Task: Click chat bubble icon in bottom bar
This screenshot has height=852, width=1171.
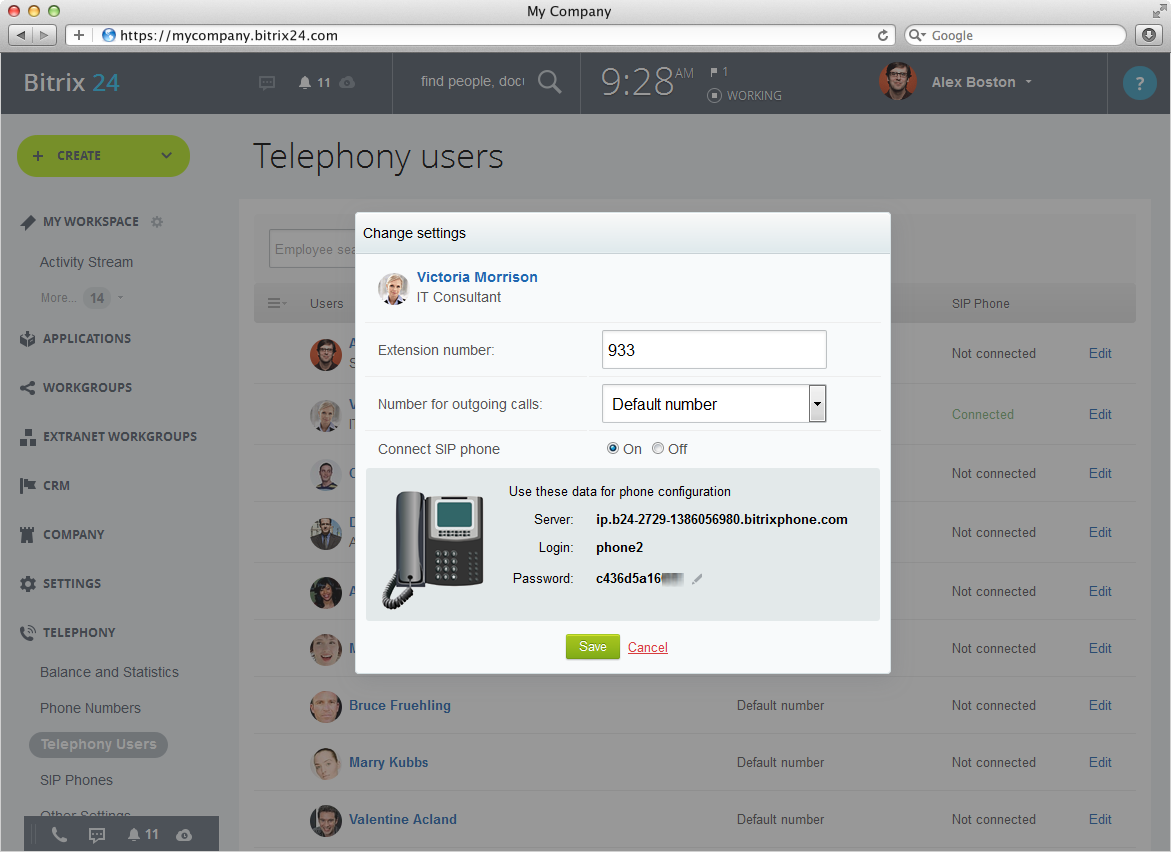Action: tap(97, 835)
